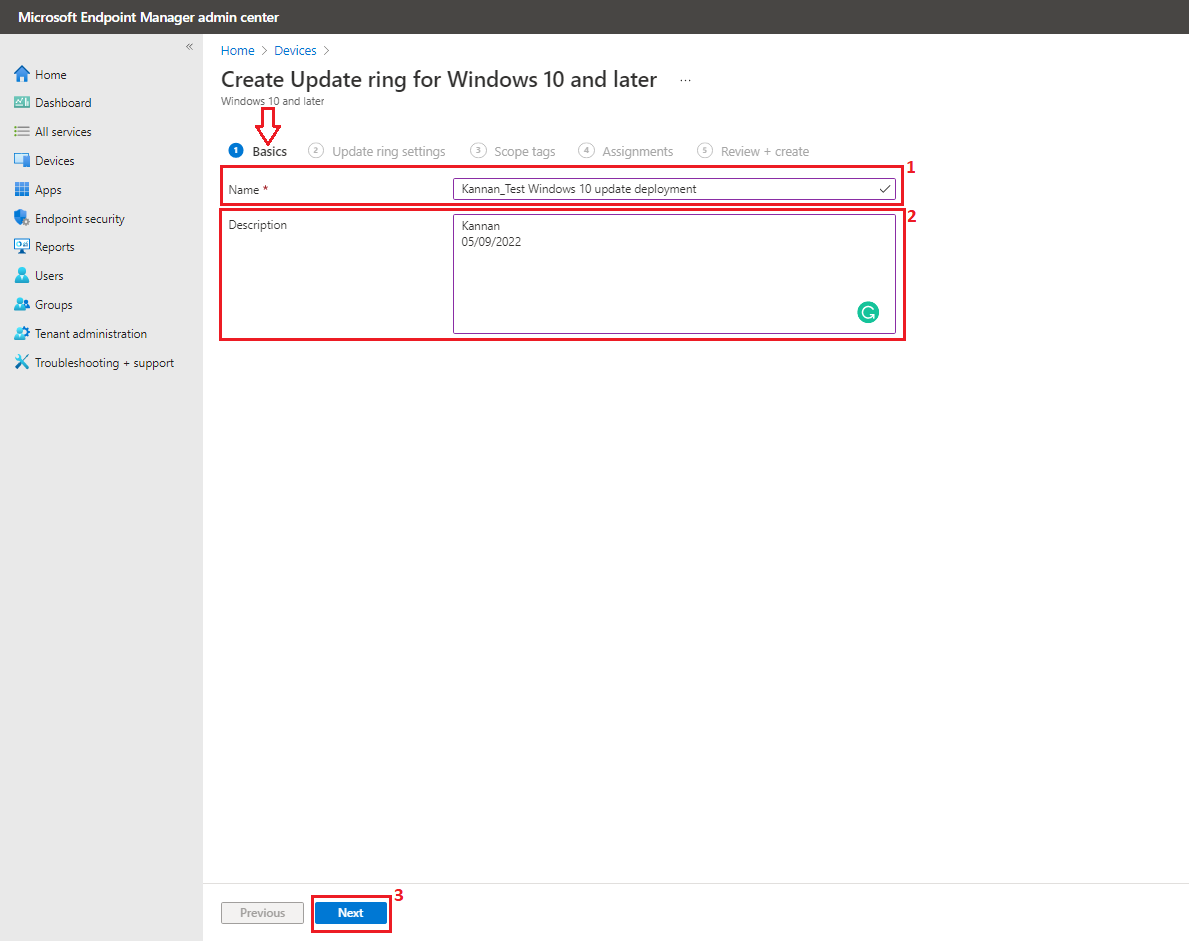
Task: Click the Grammarly icon in Description box
Action: click(867, 313)
